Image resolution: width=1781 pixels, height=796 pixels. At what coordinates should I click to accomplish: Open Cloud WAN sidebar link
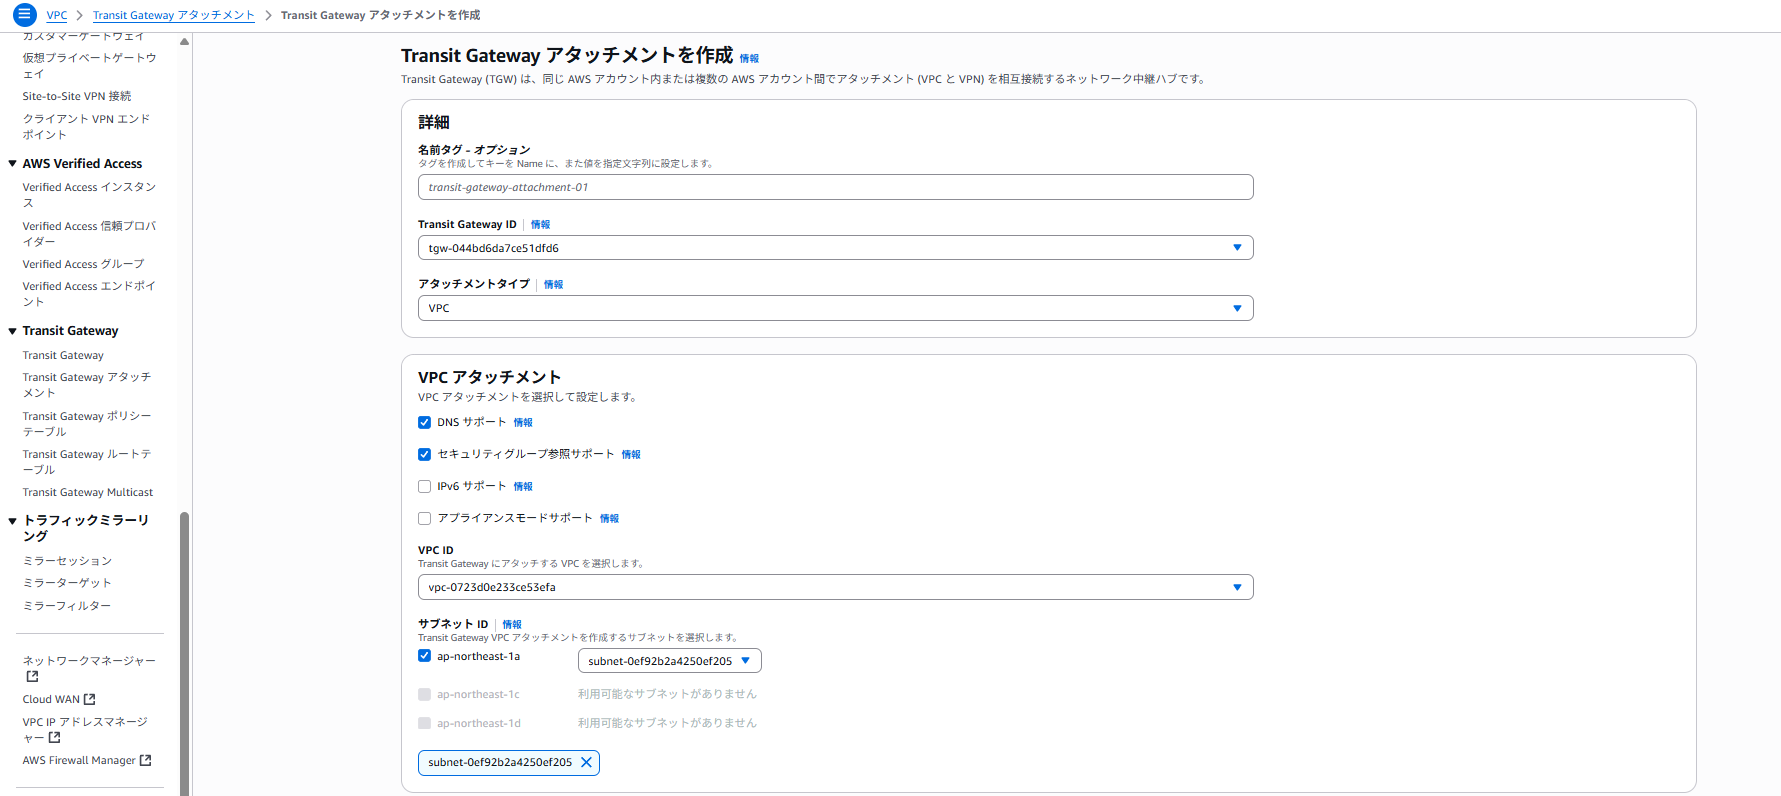(x=51, y=699)
